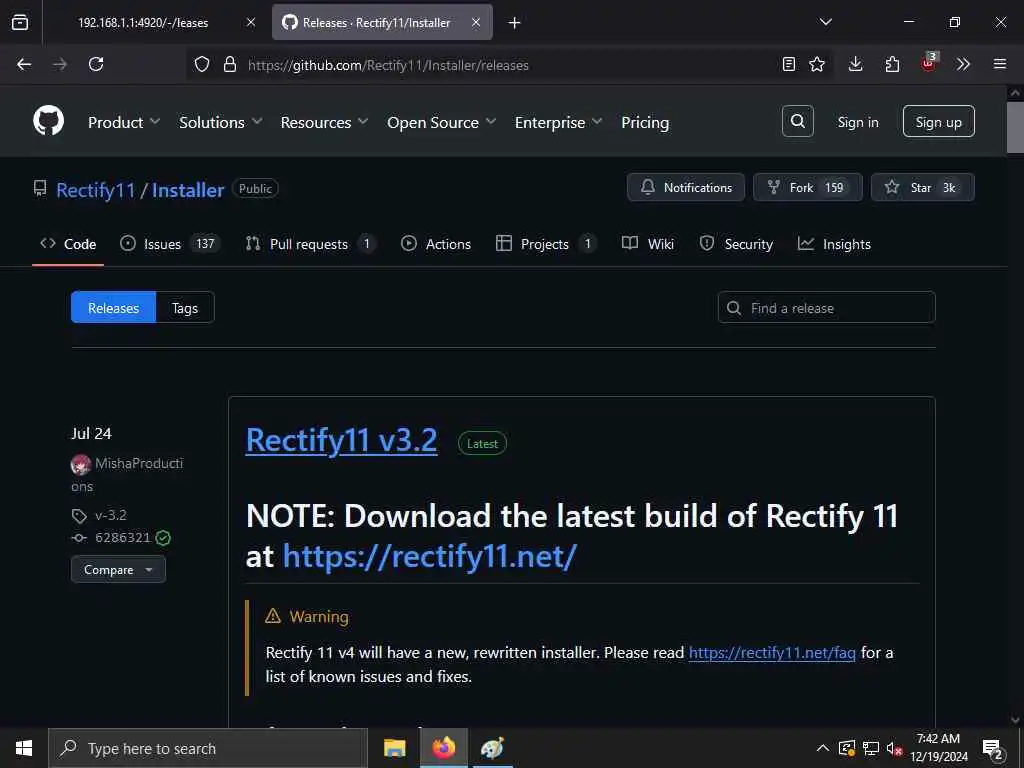Click the Type here to search box

click(x=208, y=748)
